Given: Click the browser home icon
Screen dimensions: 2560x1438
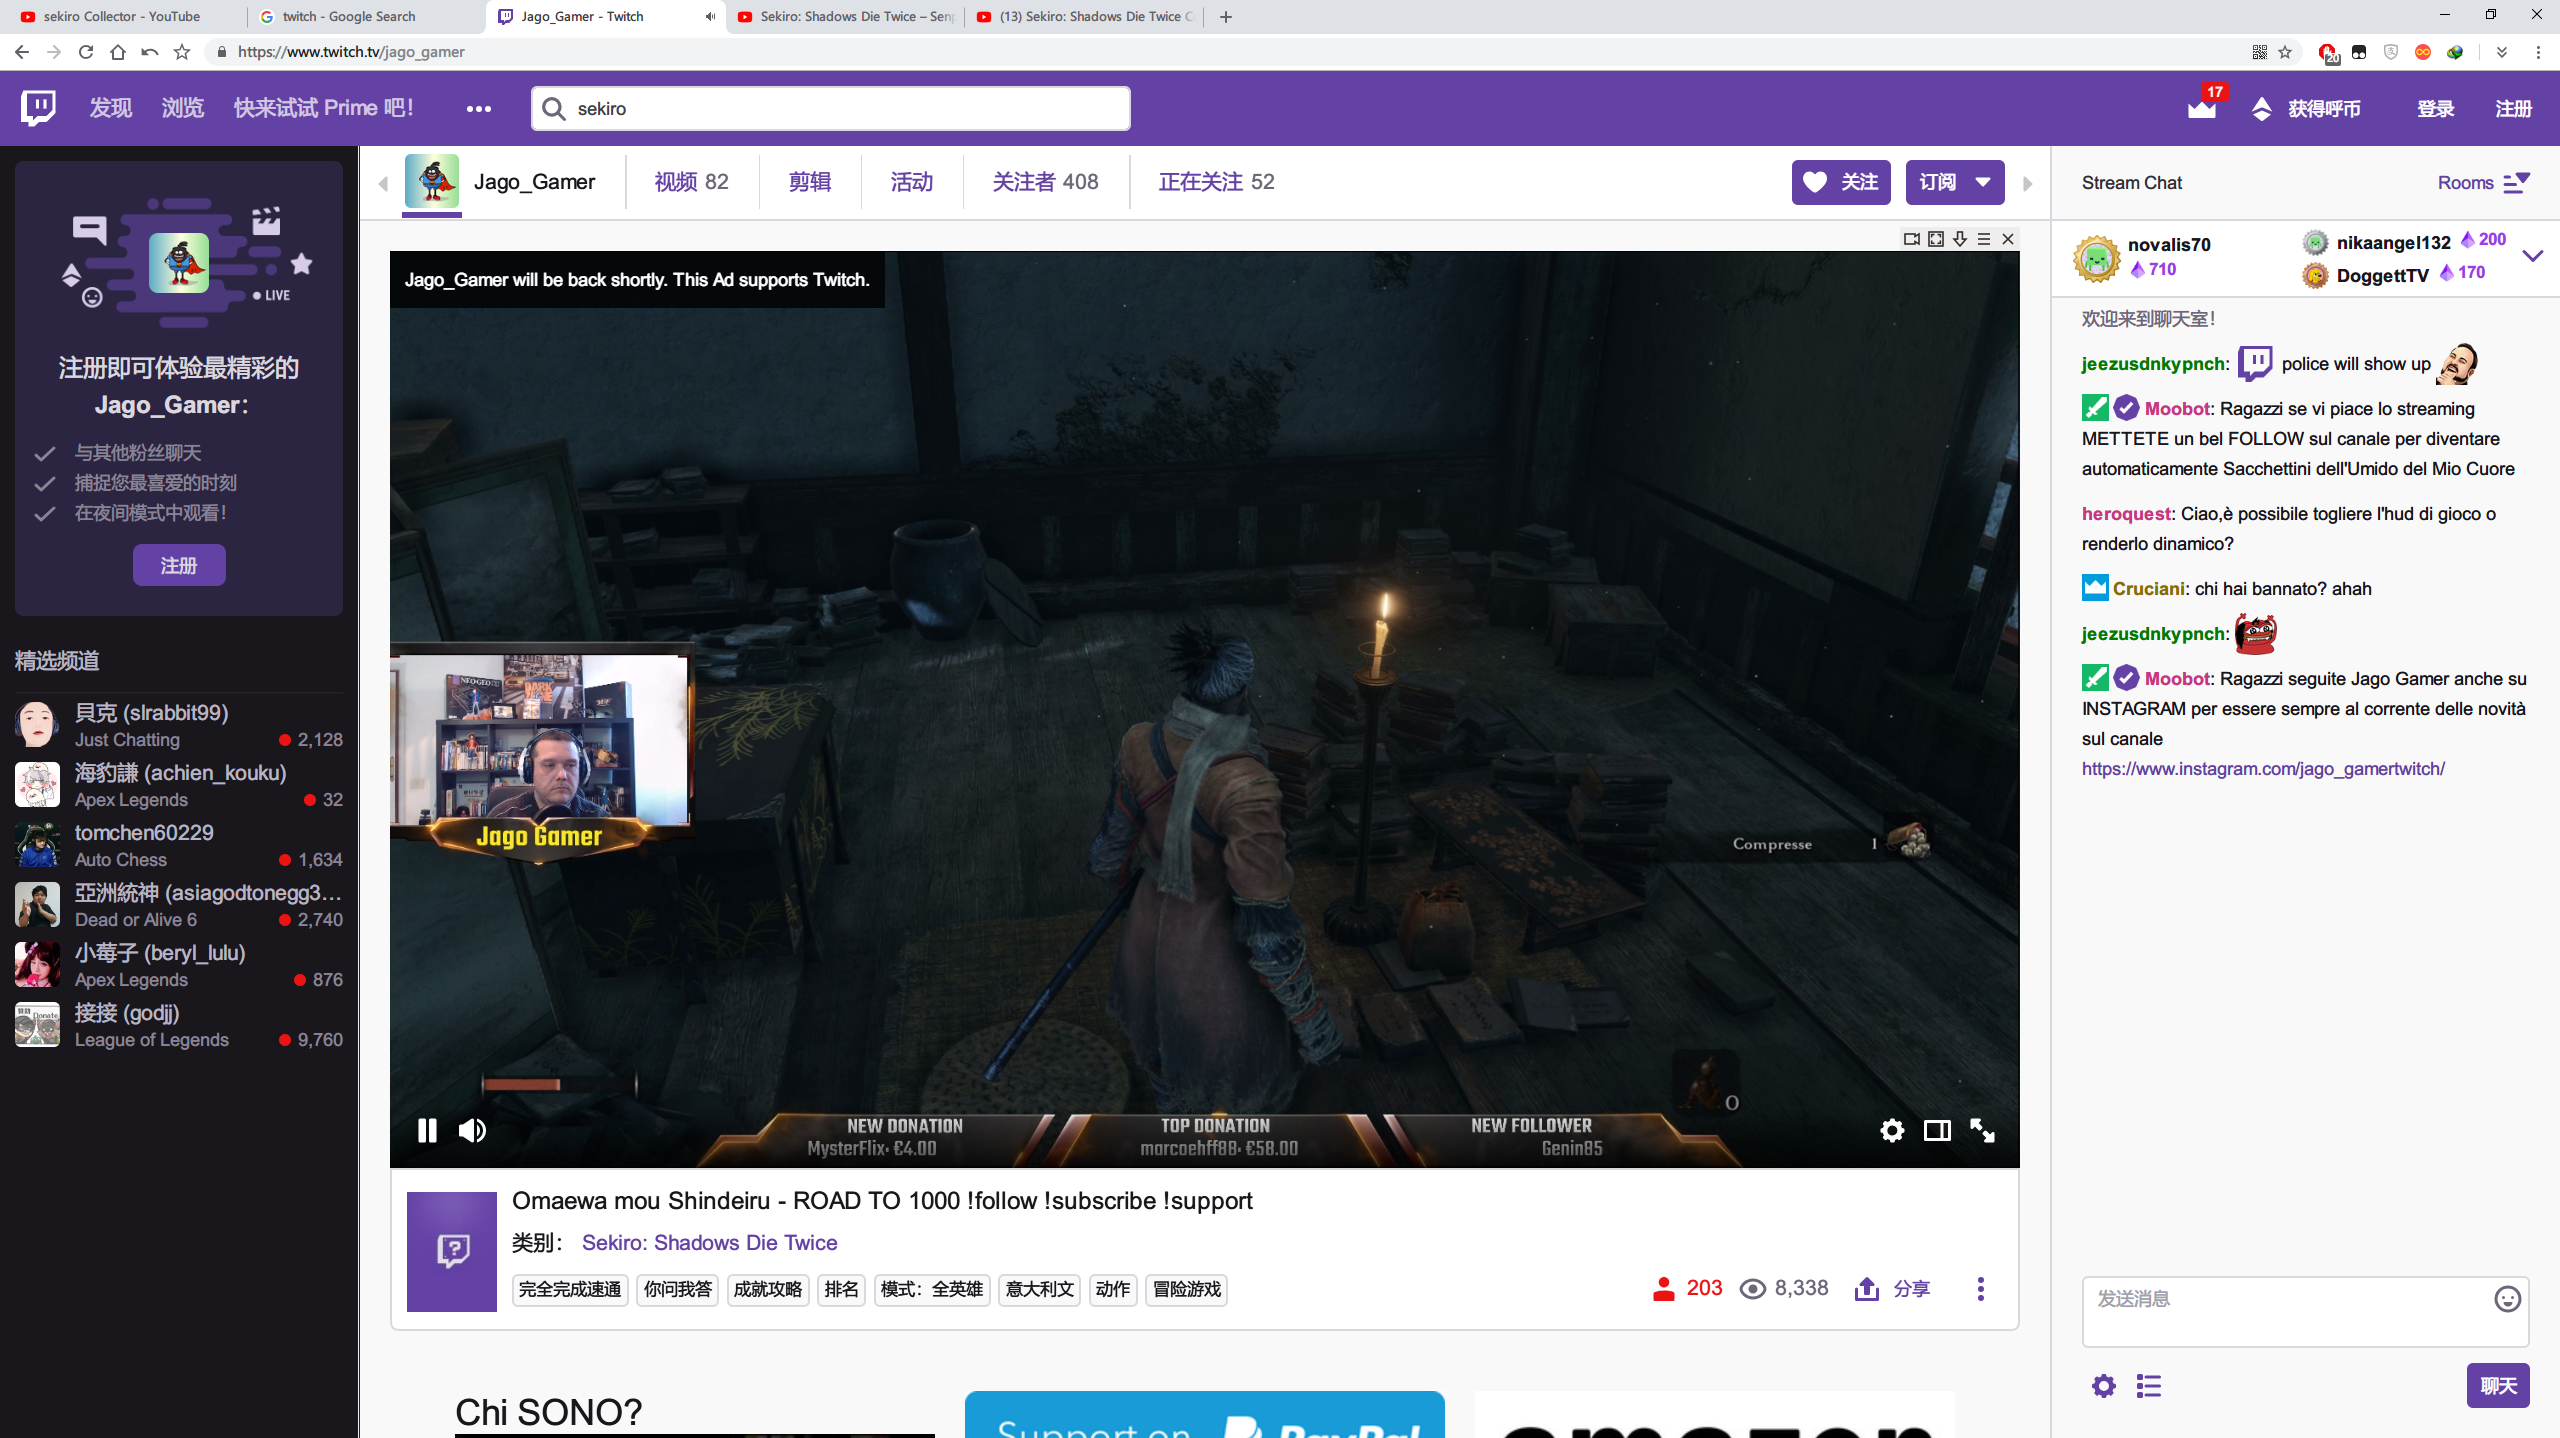Looking at the screenshot, I should (118, 52).
